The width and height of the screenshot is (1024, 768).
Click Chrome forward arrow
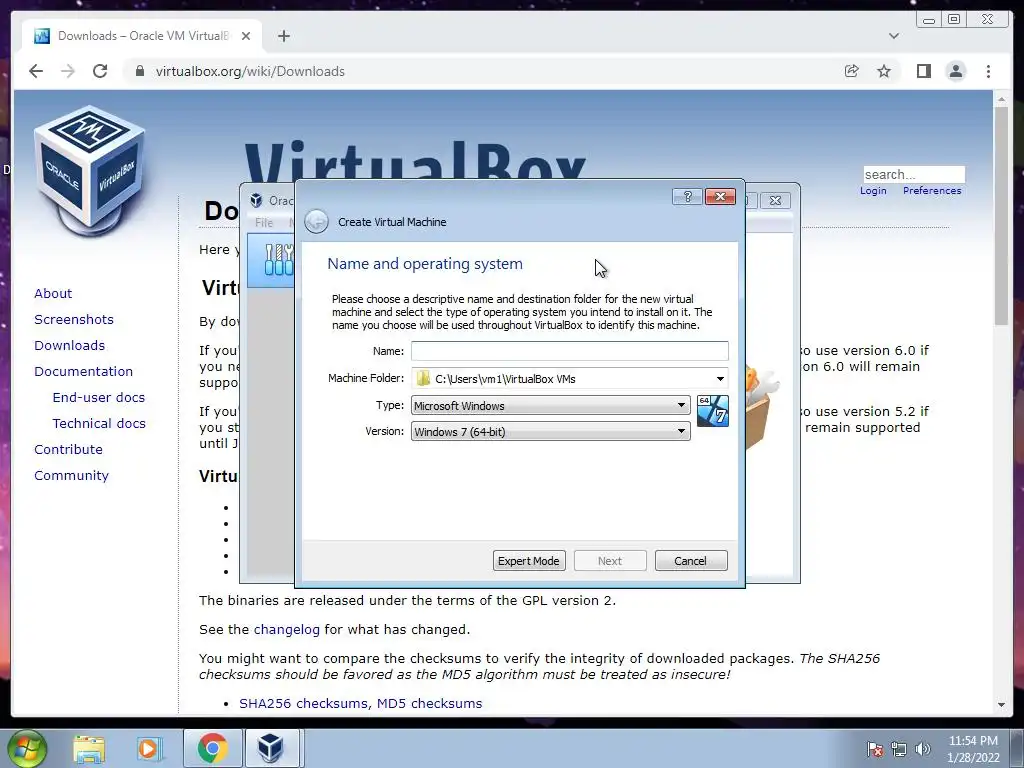click(68, 71)
